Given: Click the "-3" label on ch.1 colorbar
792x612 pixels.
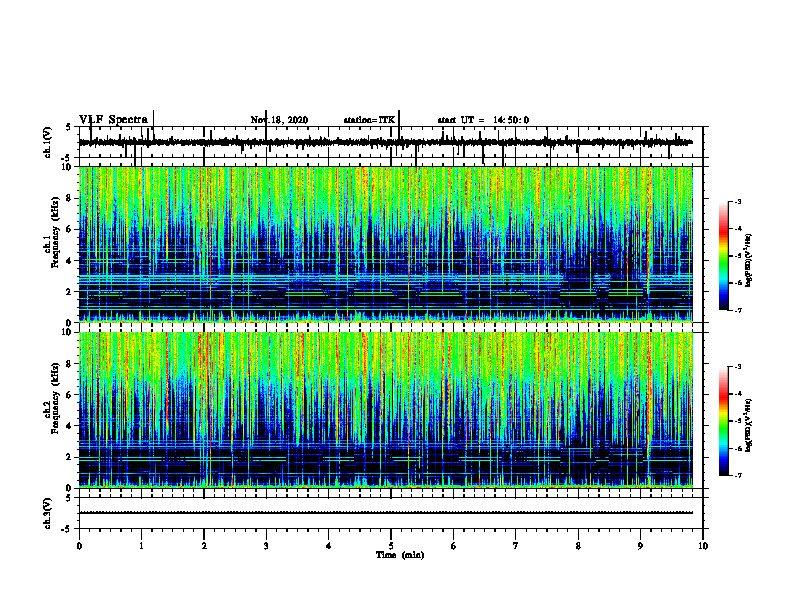Looking at the screenshot, I should click(x=738, y=201).
